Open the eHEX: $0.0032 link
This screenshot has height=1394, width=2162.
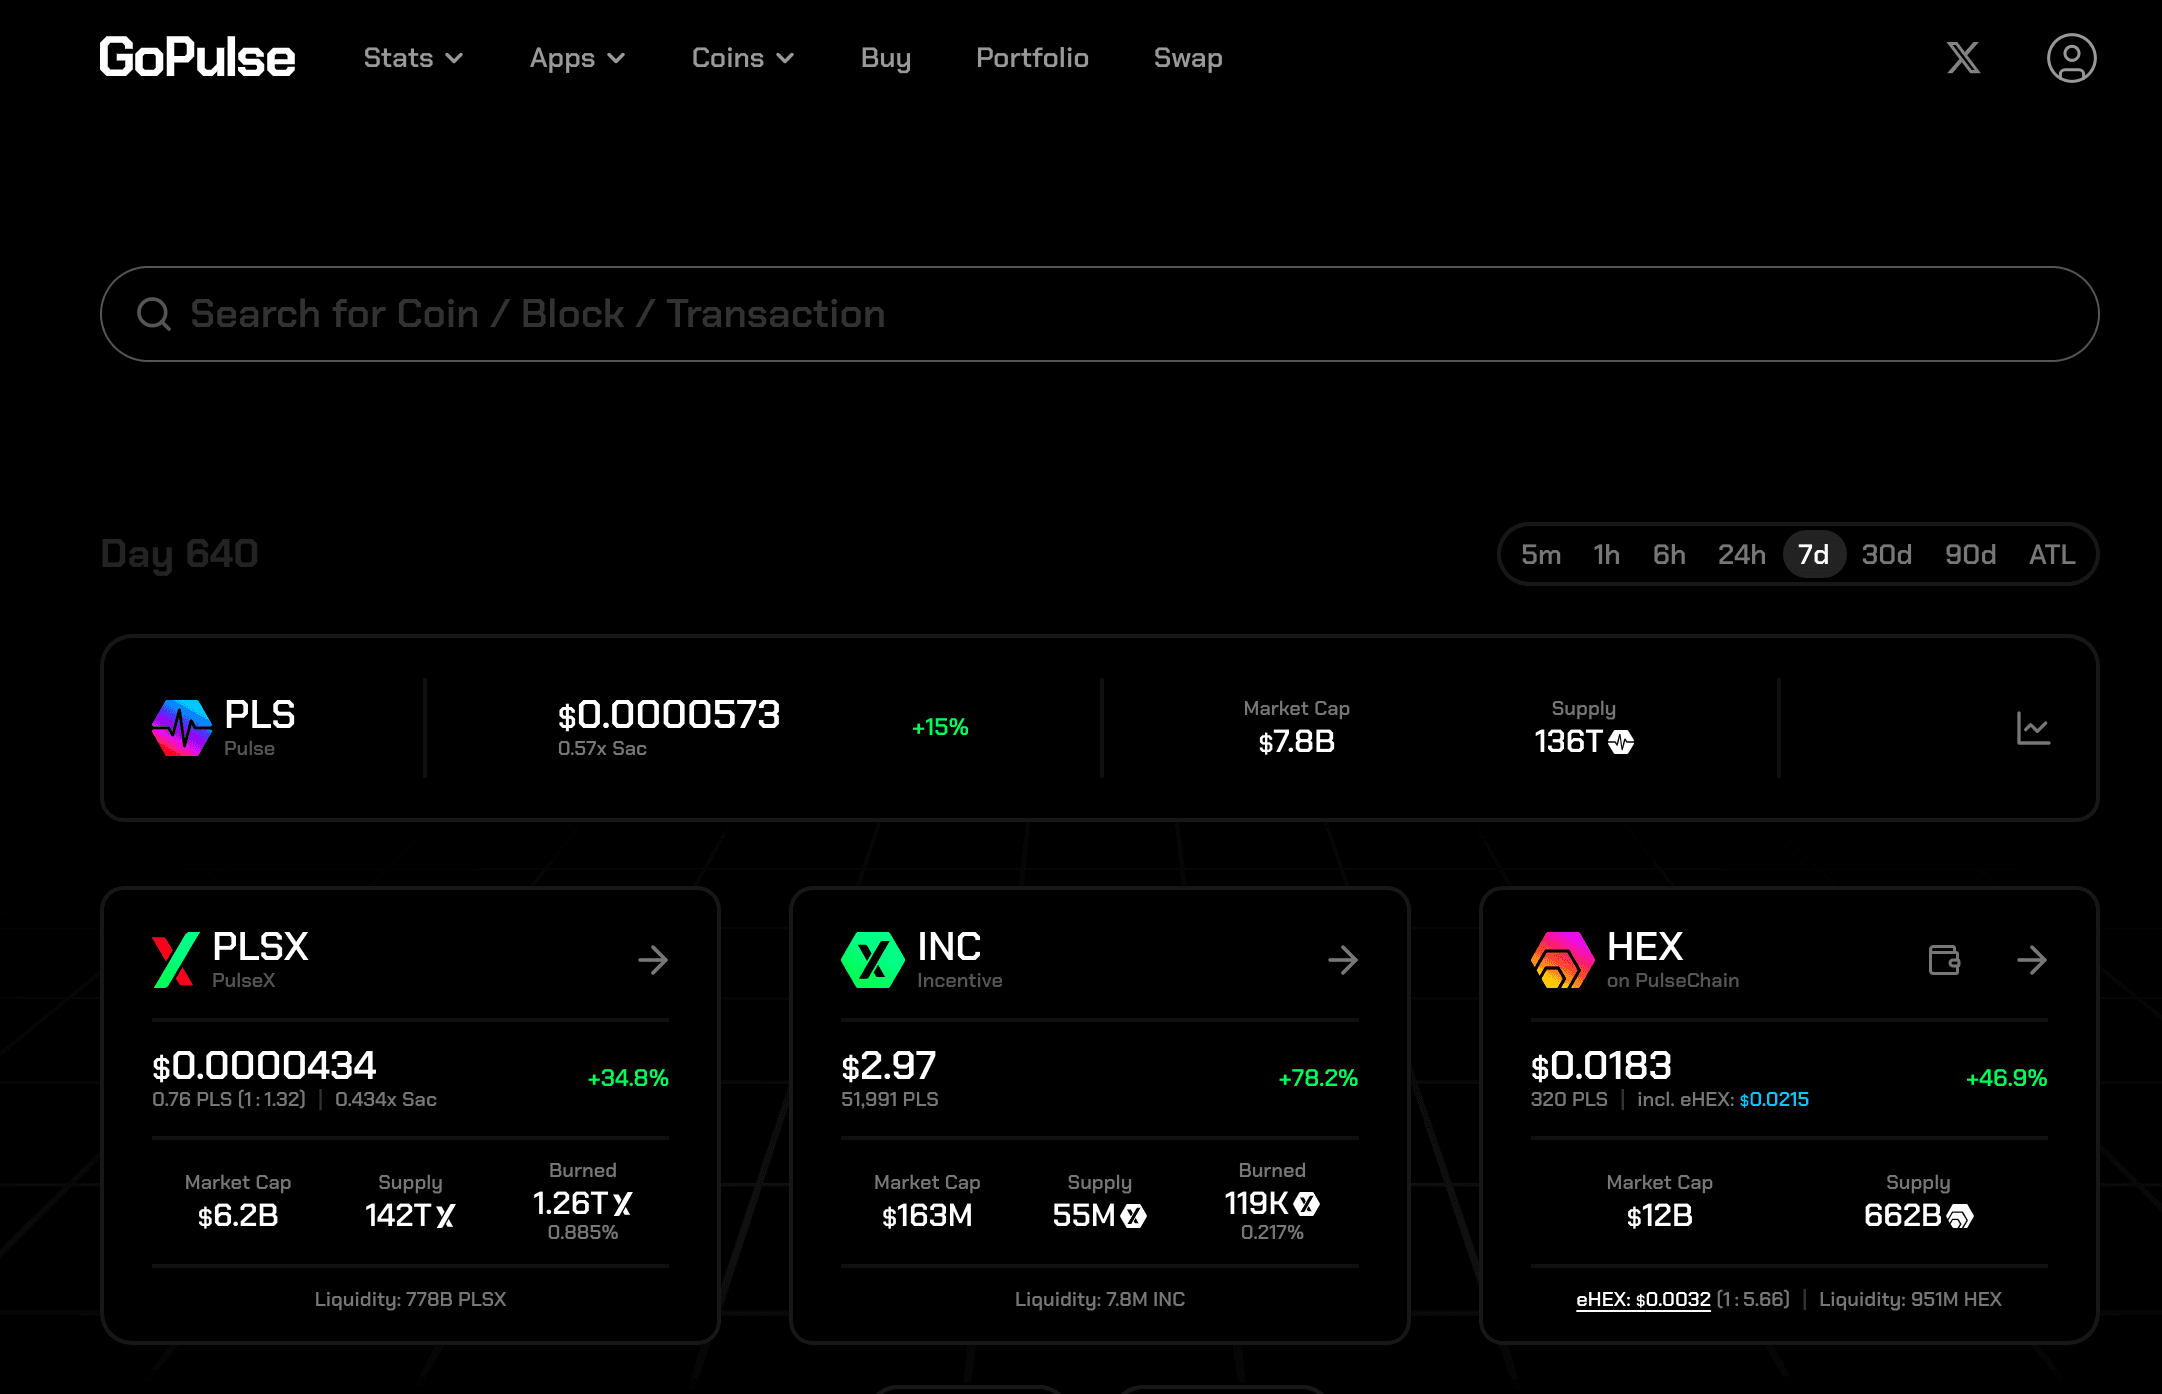pyautogui.click(x=1643, y=1299)
